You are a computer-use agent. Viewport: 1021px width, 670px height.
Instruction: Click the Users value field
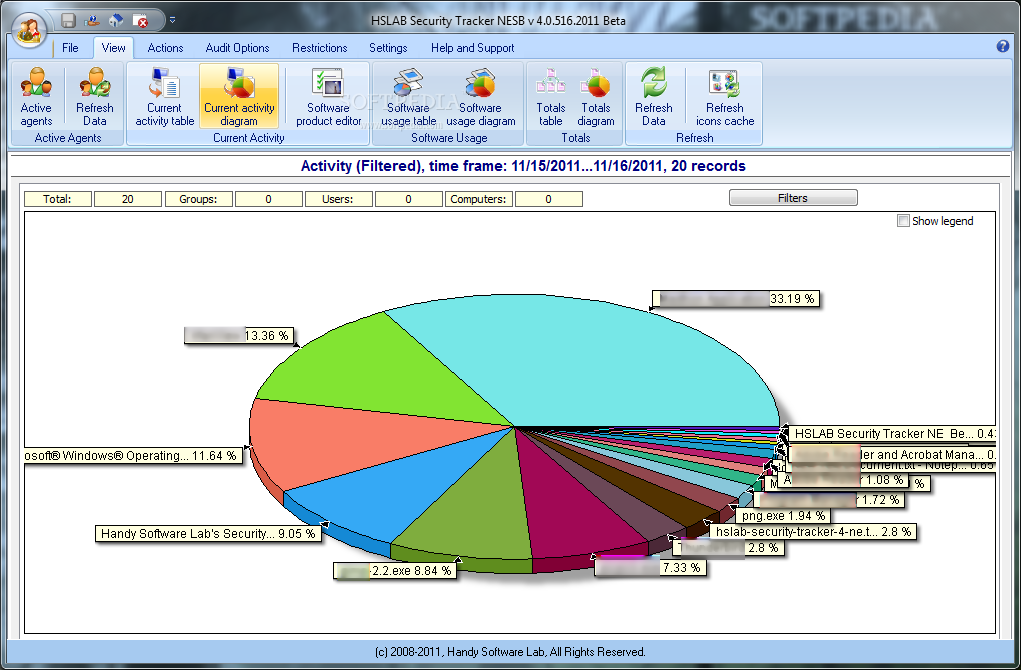click(408, 199)
